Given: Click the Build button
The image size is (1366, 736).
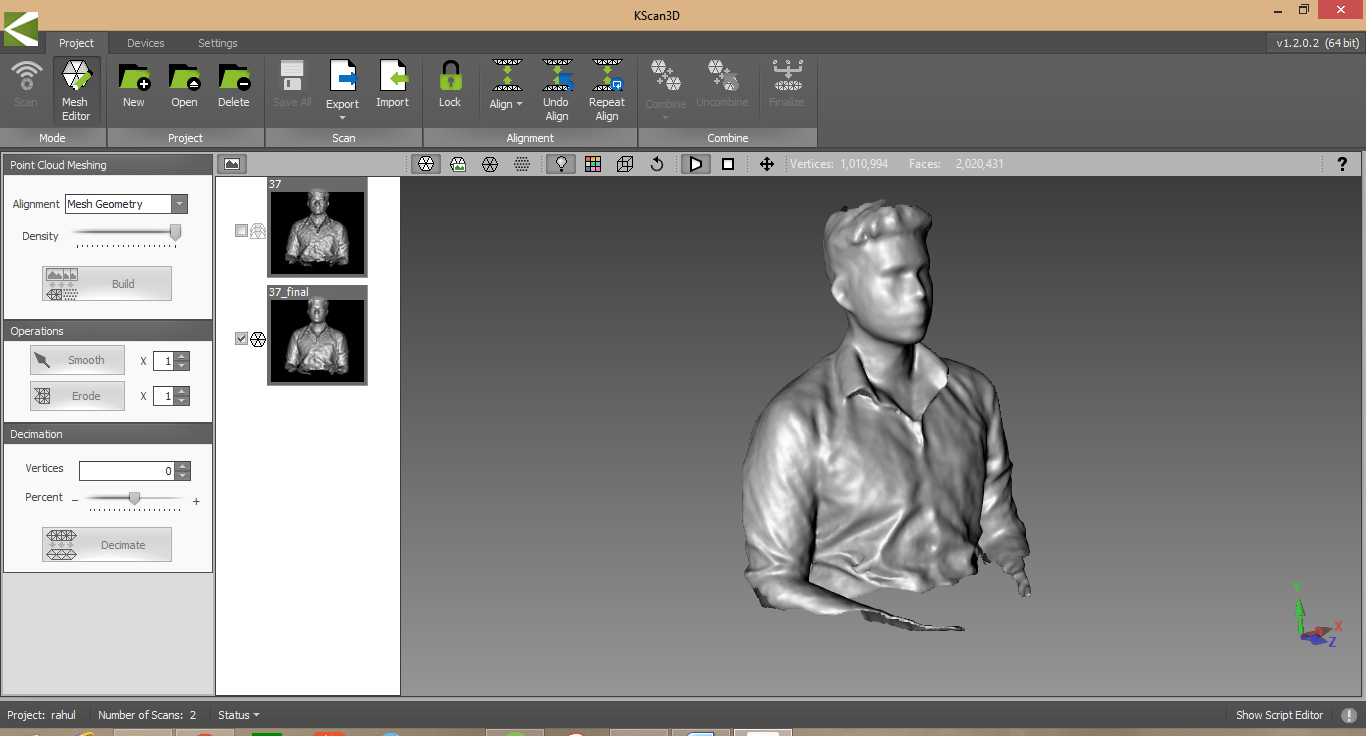Looking at the screenshot, I should (107, 284).
